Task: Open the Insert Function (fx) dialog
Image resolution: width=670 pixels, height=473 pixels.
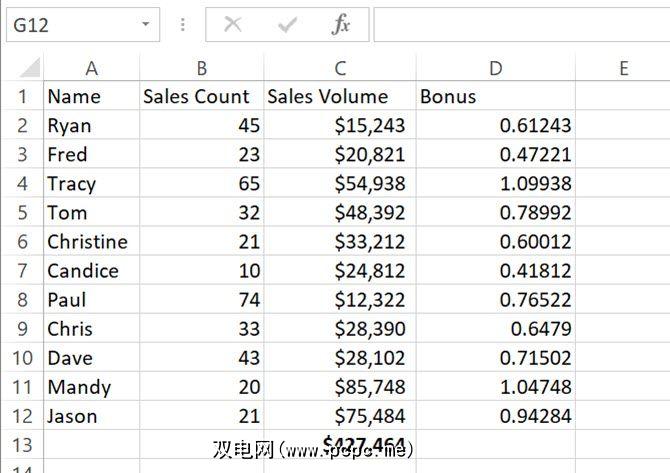Action: coord(341,25)
